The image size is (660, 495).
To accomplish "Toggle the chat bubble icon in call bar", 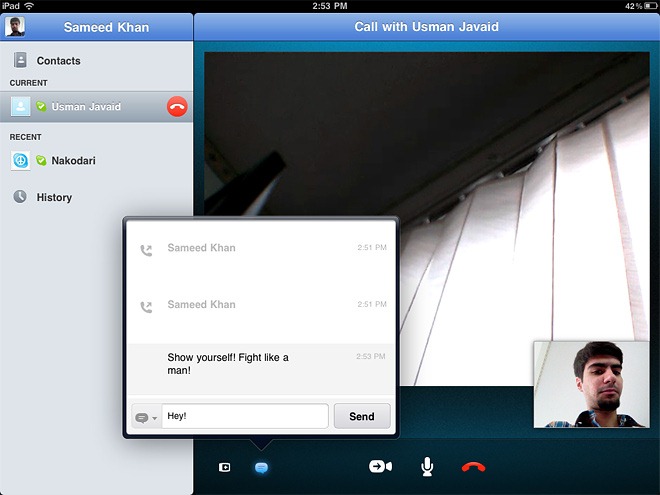I will (261, 468).
